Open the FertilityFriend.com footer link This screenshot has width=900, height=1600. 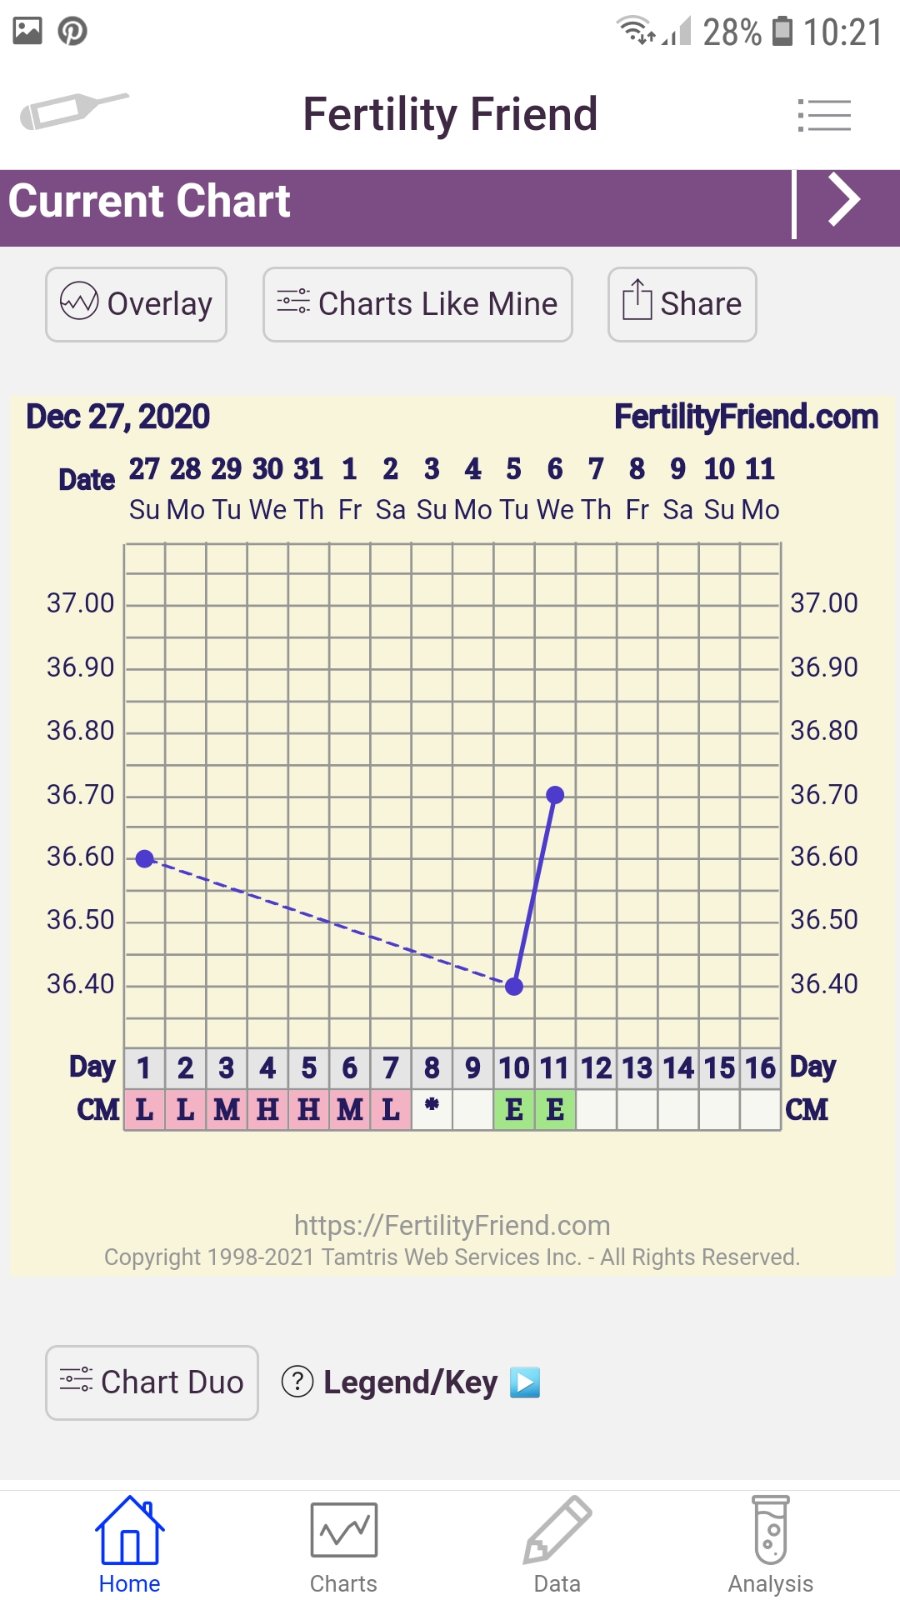[452, 1225]
